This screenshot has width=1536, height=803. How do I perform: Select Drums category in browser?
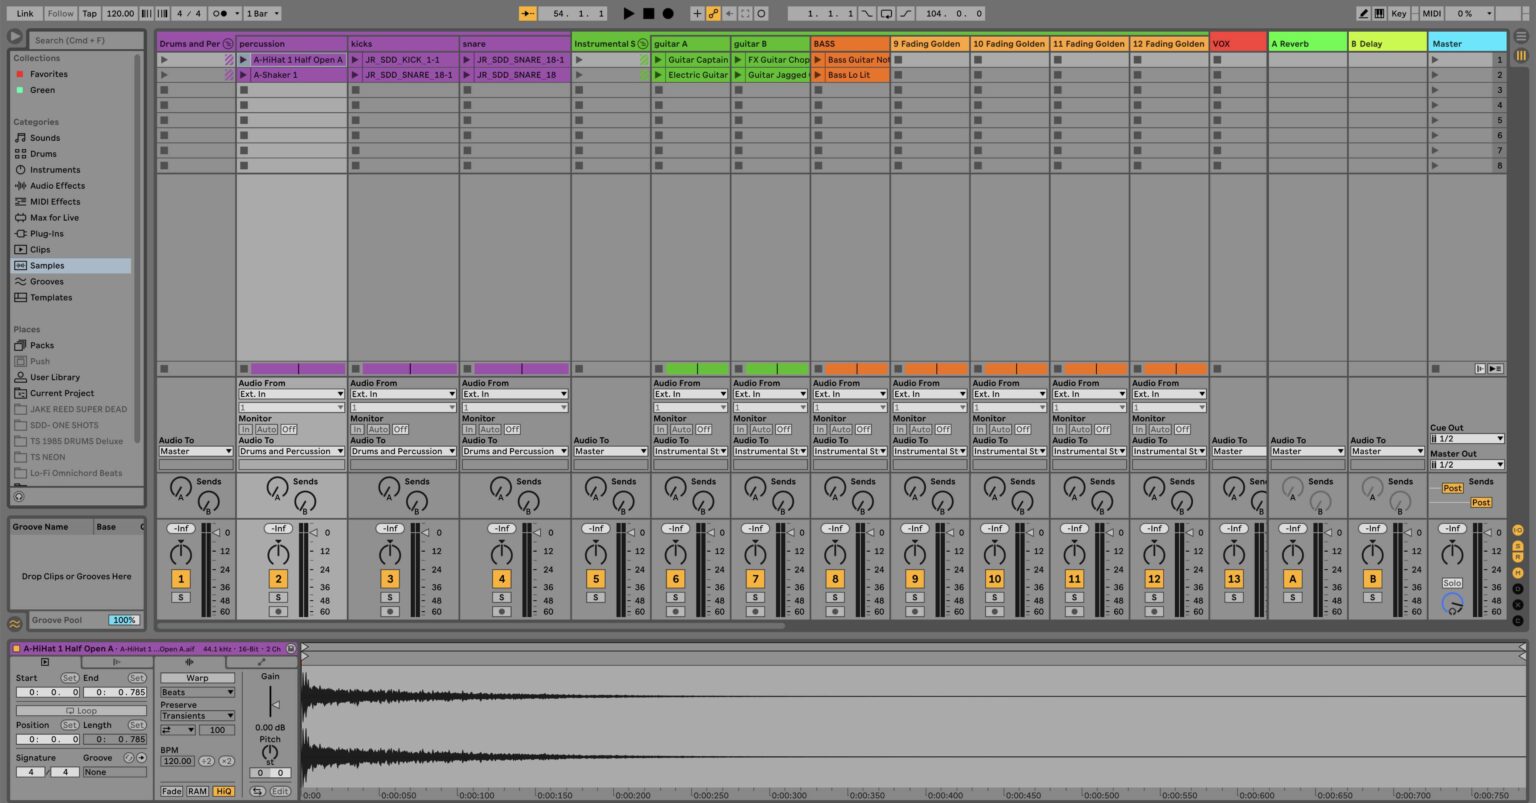(x=43, y=154)
